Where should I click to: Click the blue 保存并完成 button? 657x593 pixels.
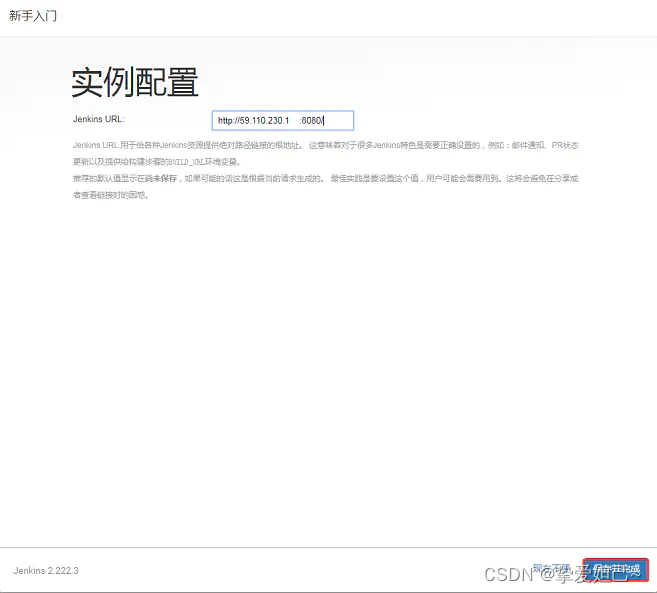pyautogui.click(x=616, y=570)
